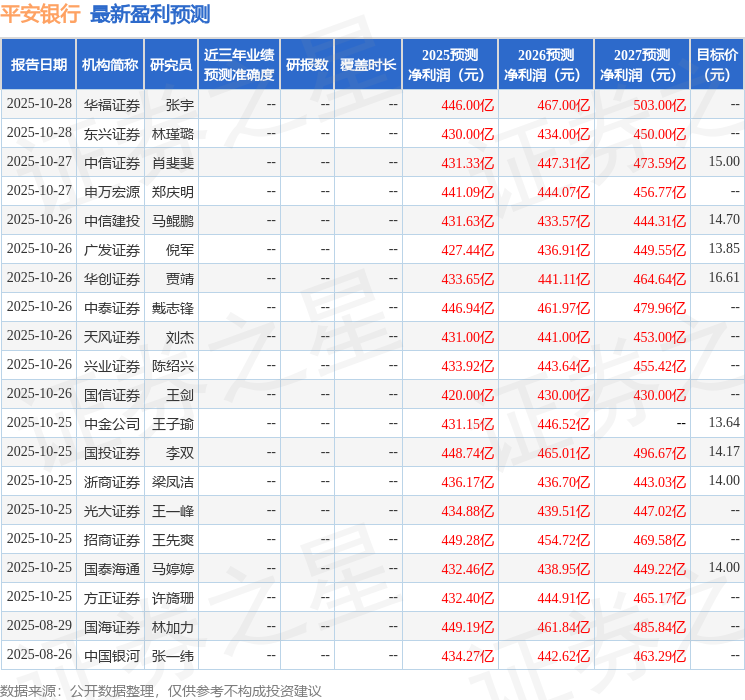Click the 机构简称 column header

[x=110, y=65]
